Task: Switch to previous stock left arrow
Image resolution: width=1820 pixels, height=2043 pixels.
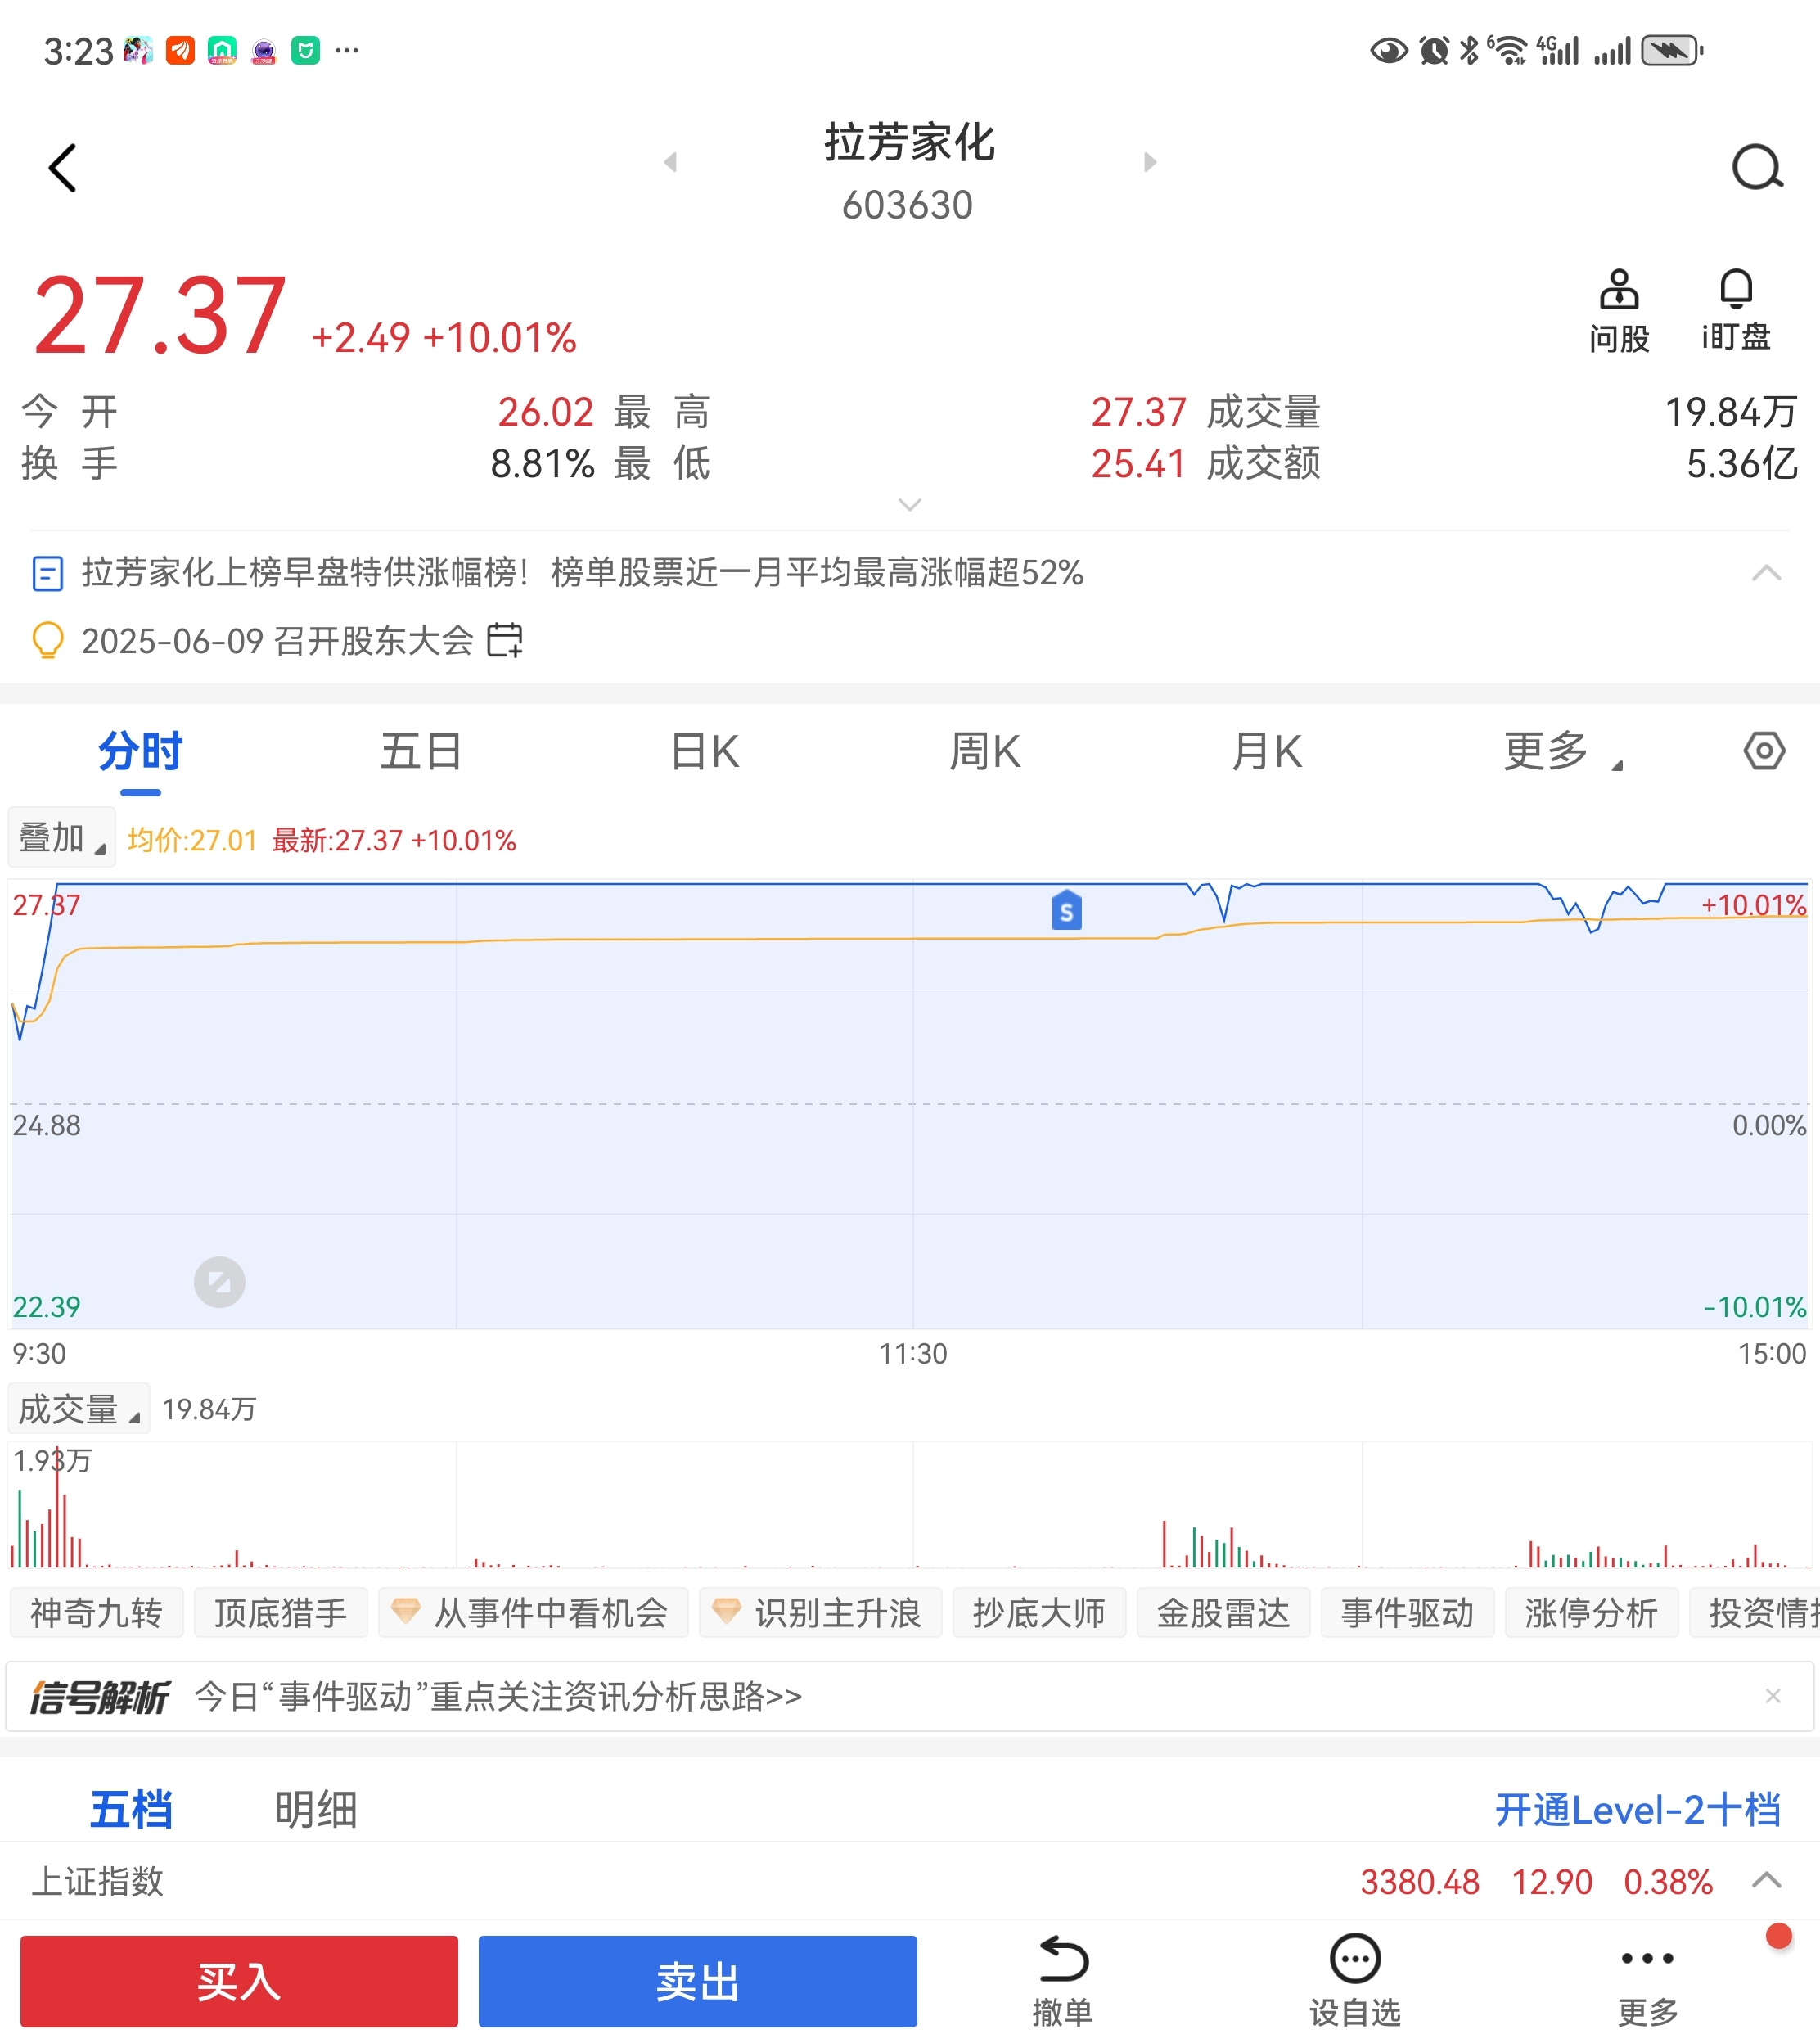Action: [670, 162]
